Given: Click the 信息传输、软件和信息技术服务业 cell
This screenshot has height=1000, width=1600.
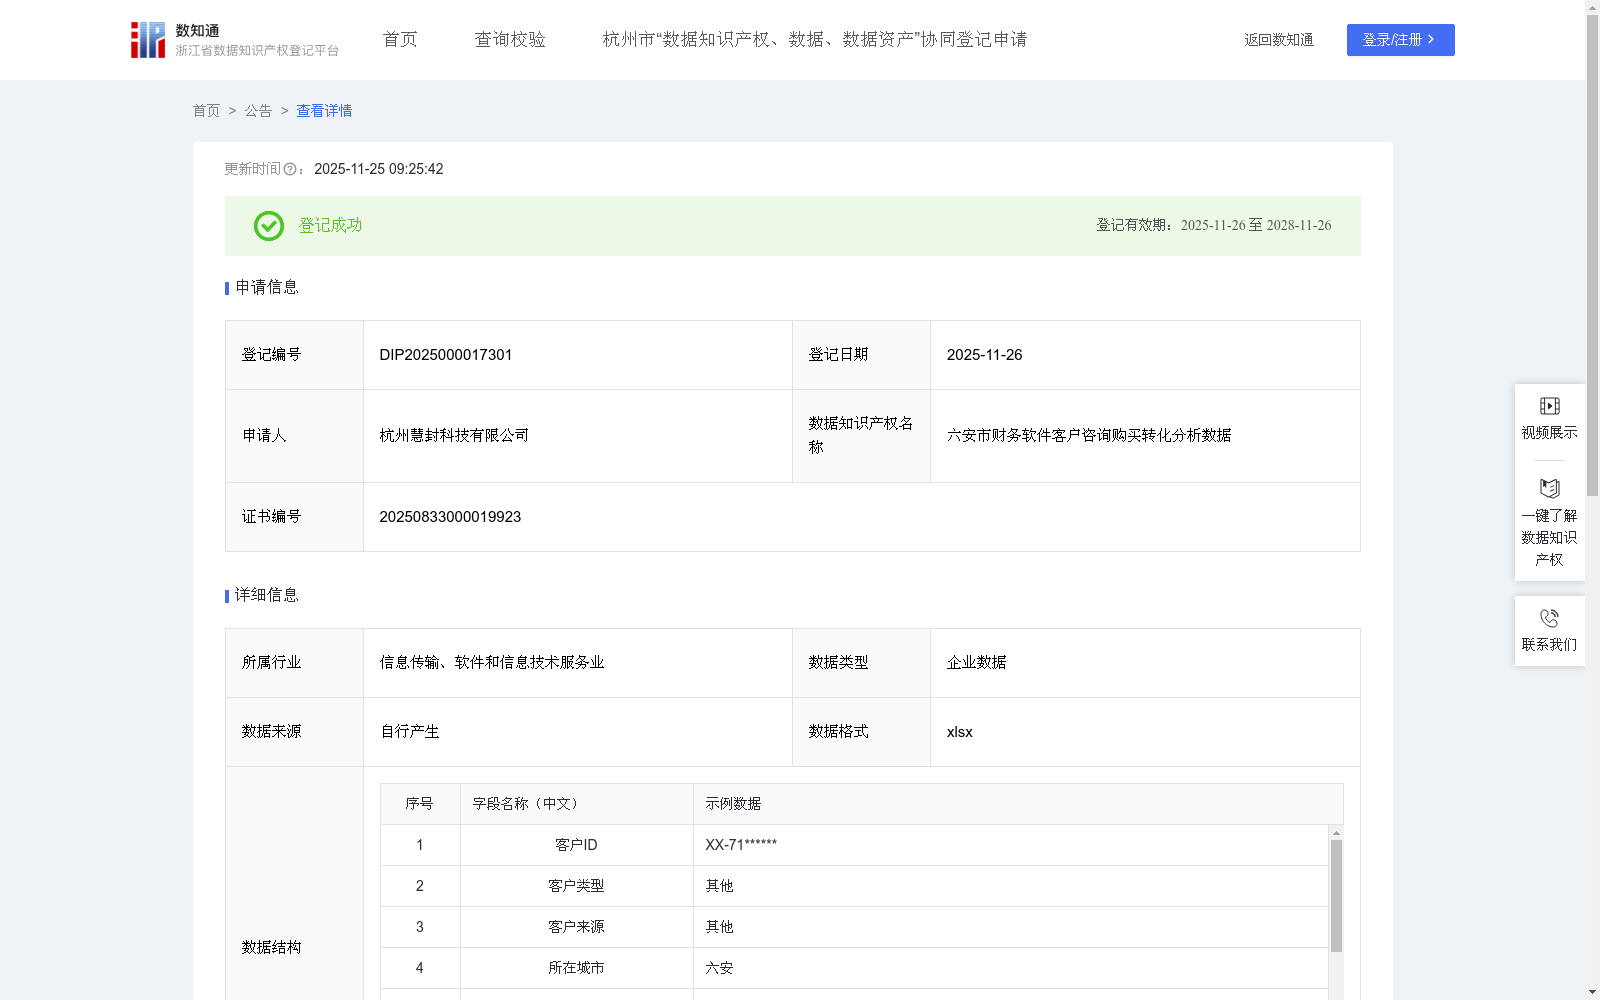Looking at the screenshot, I should (x=578, y=663).
